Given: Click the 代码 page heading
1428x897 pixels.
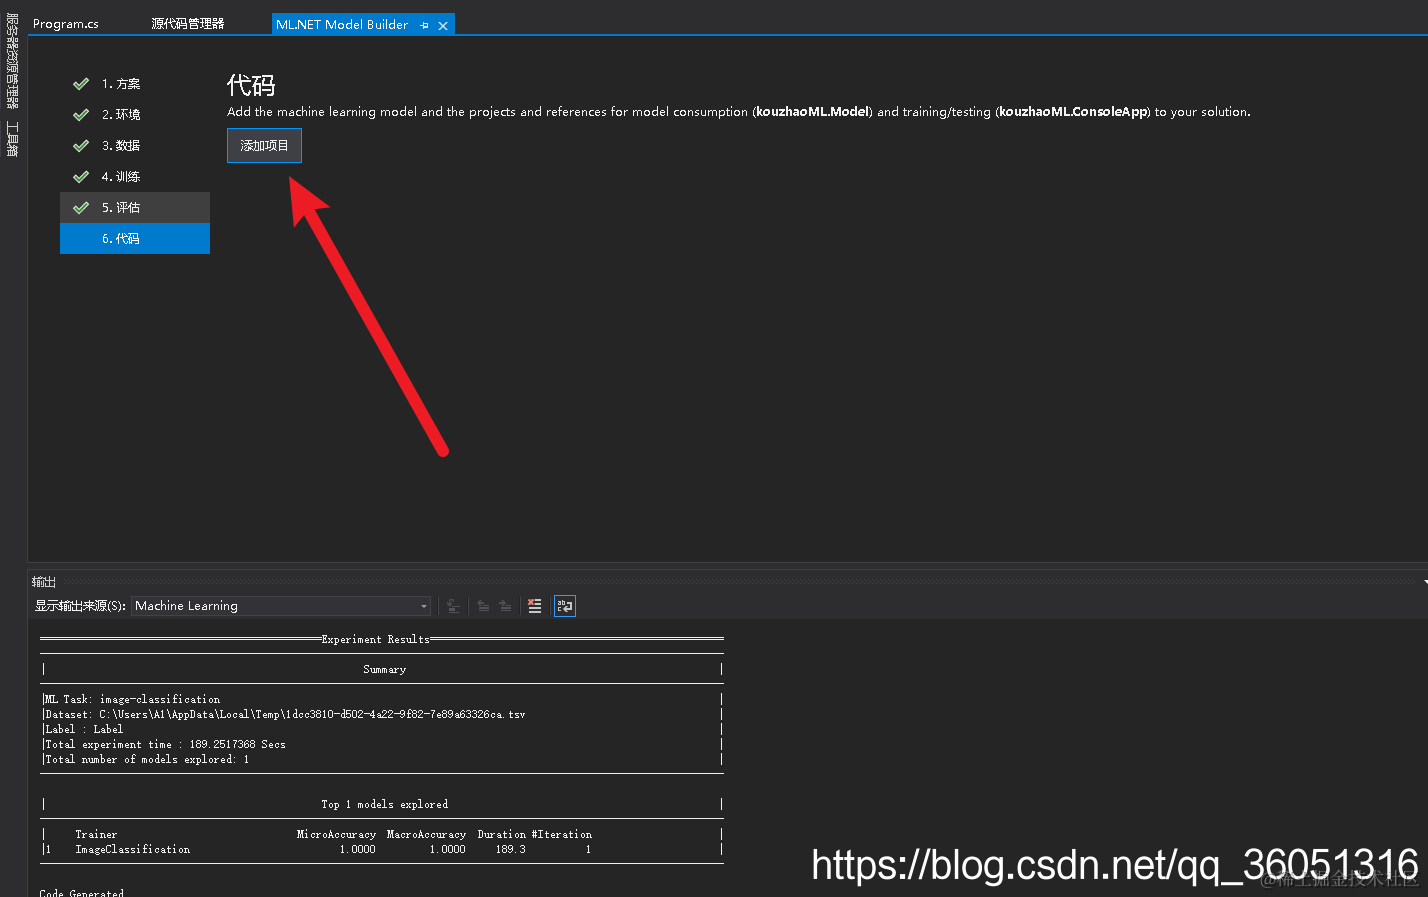Looking at the screenshot, I should tap(251, 85).
